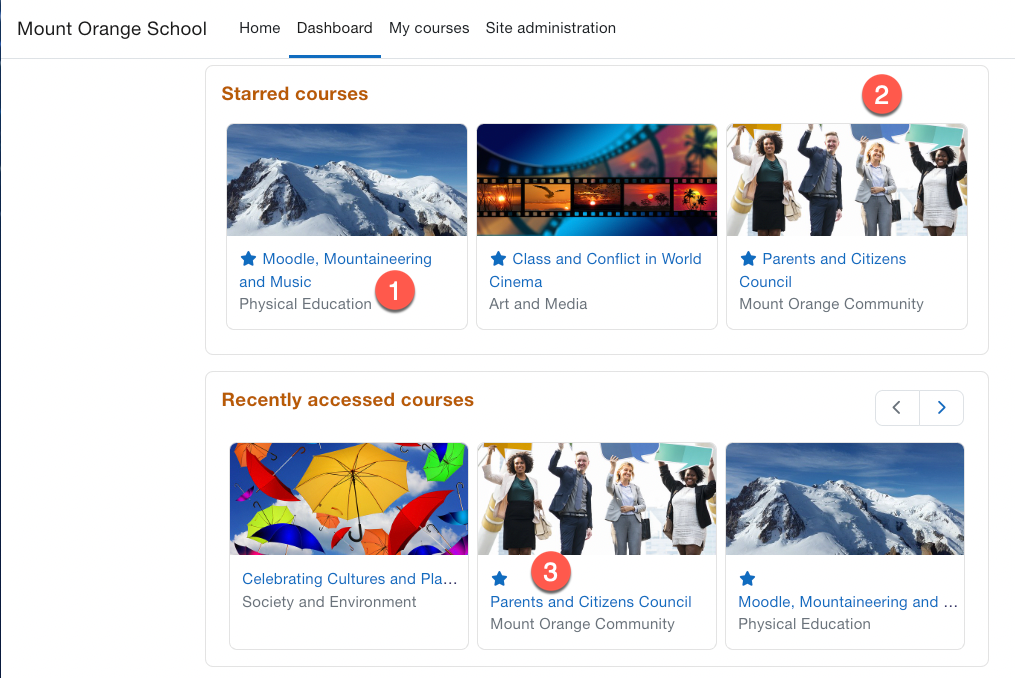
Task: Click star icon above Moodle, Mountaineering in Recently accessed
Action: 748,579
